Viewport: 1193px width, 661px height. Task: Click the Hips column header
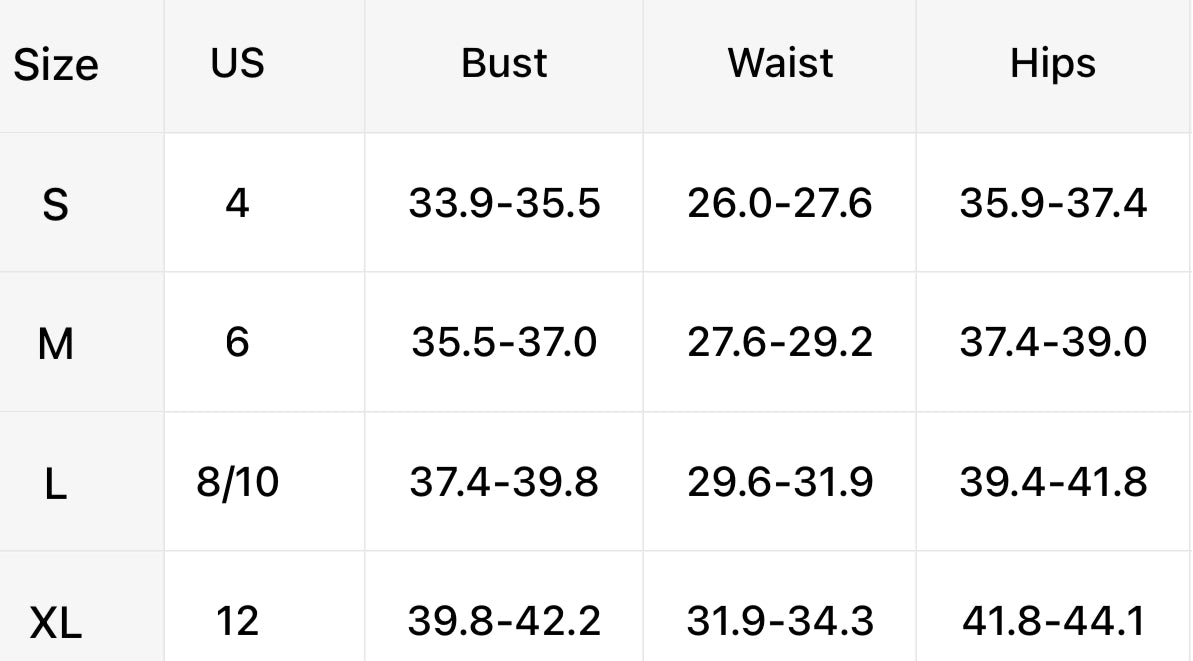pyautogui.click(x=1053, y=63)
